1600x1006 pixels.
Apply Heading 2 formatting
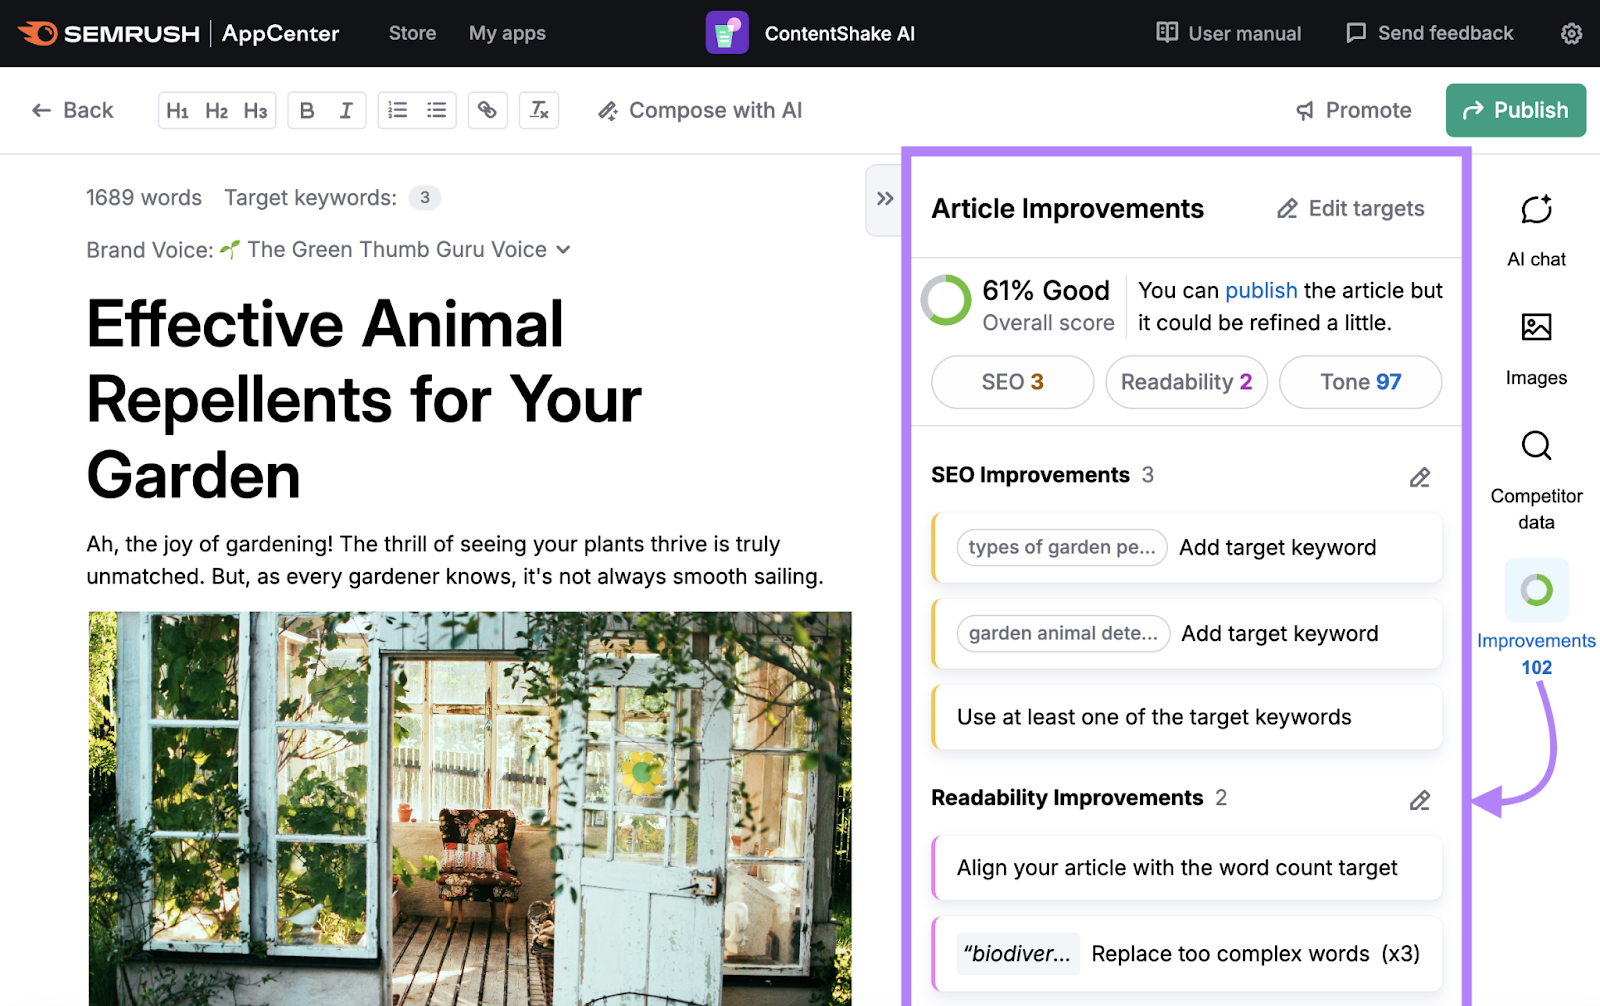point(216,110)
